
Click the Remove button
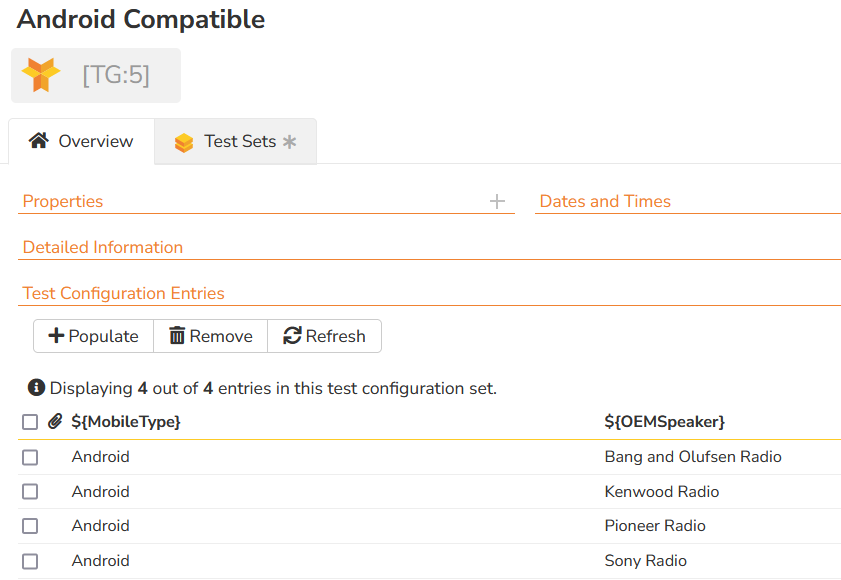tap(210, 336)
